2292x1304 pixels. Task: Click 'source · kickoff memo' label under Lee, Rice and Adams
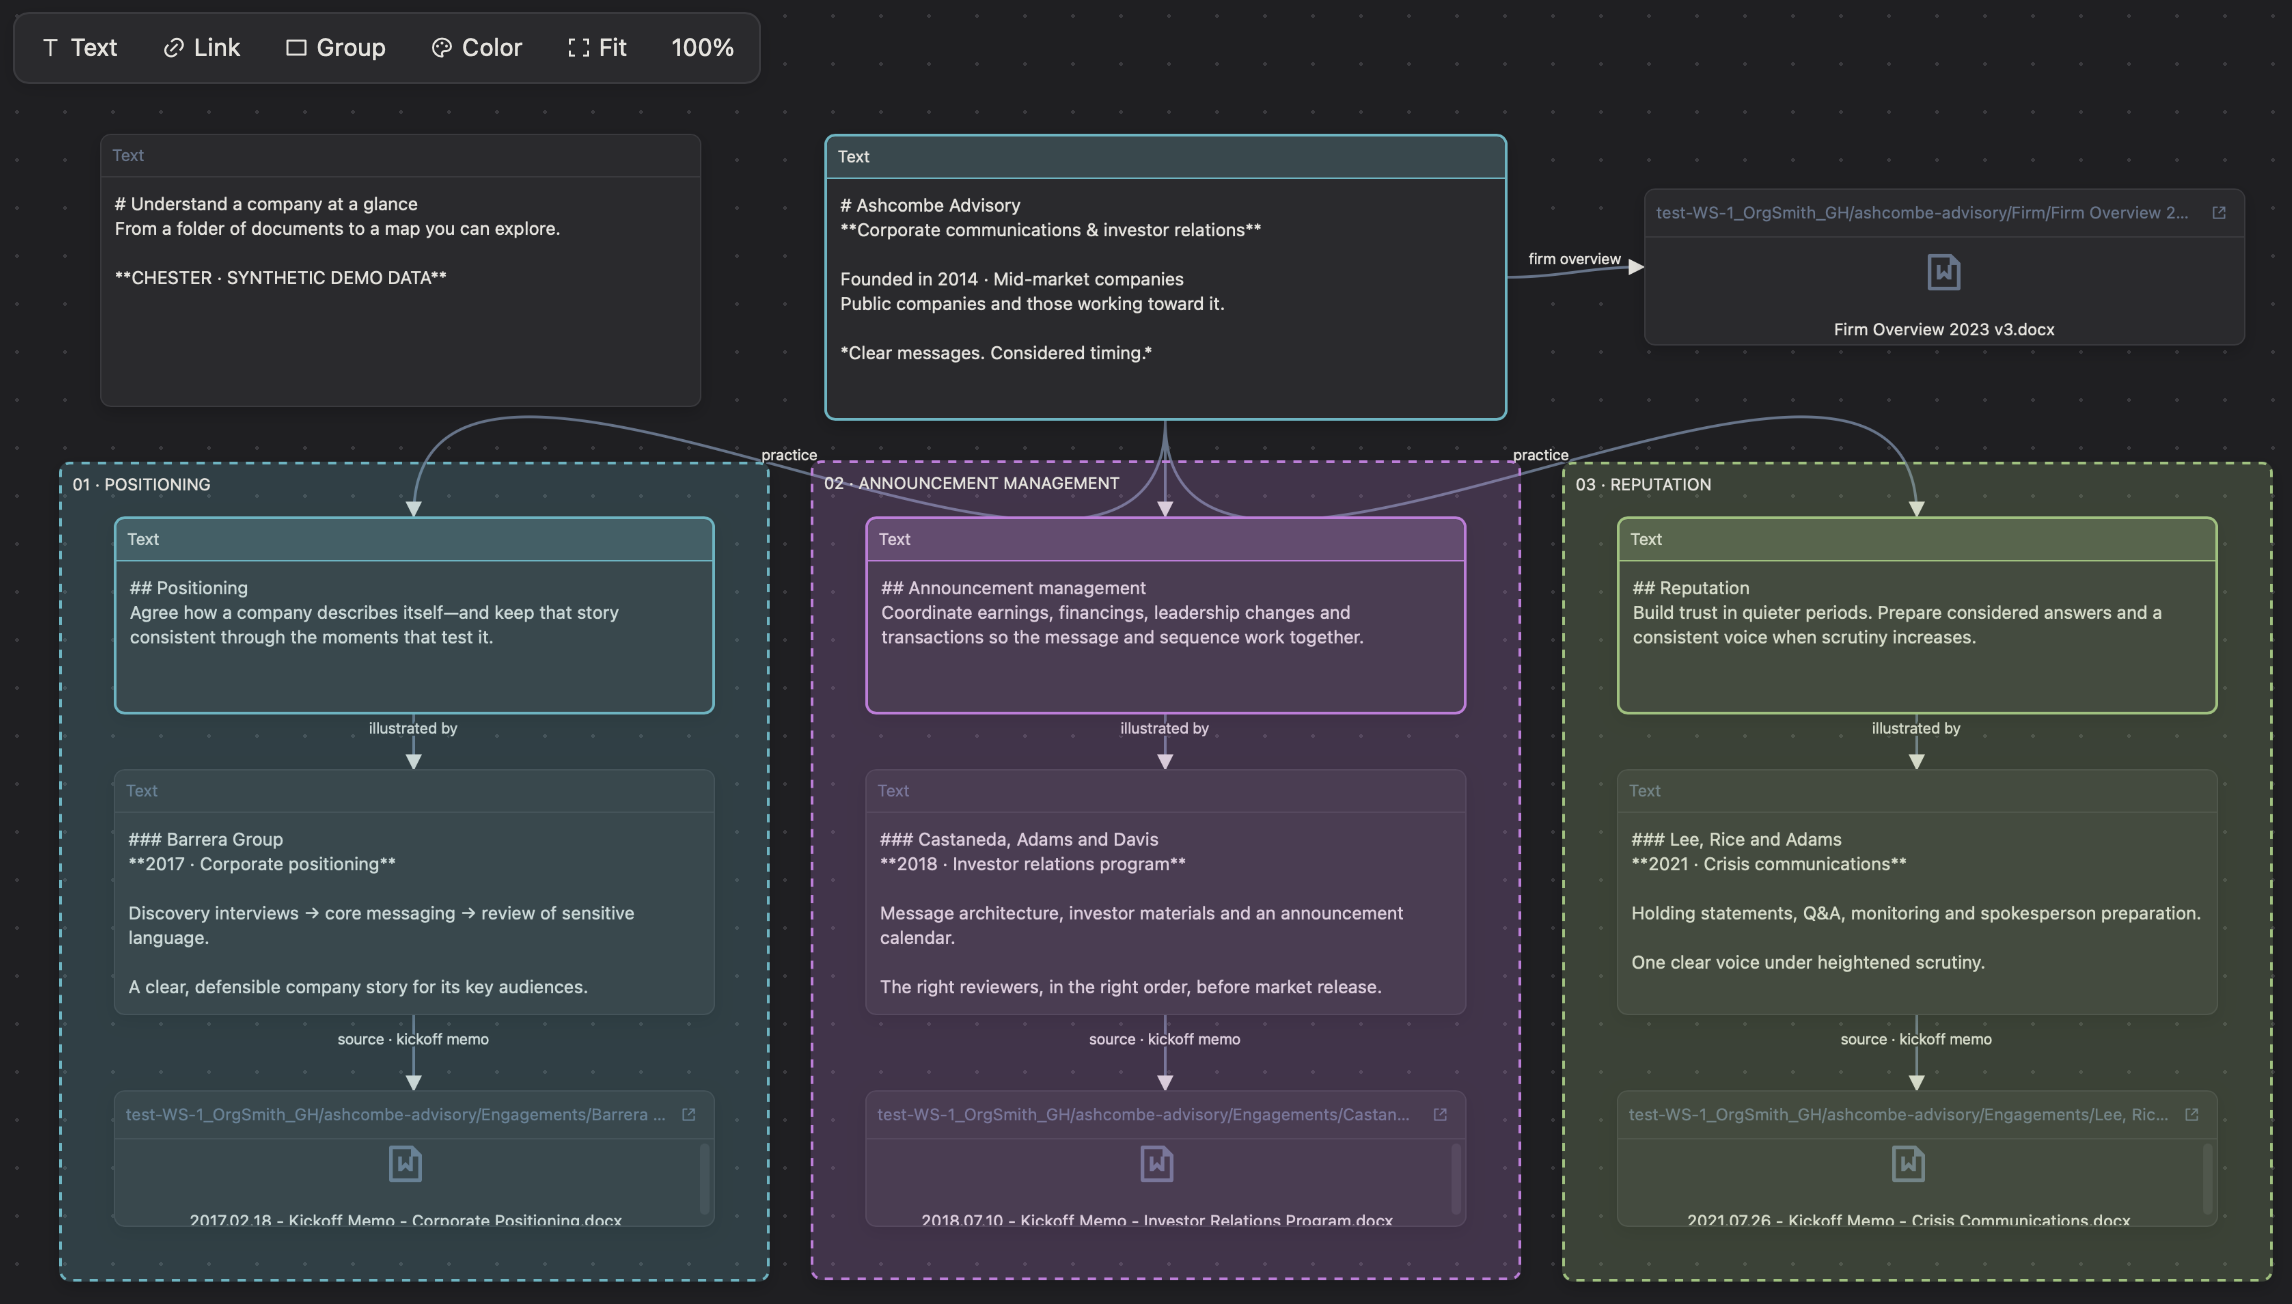tap(1916, 1040)
